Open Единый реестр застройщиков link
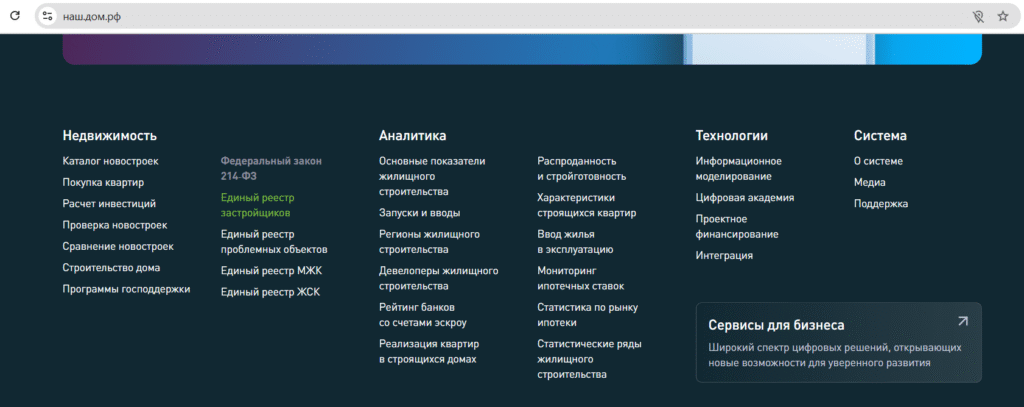This screenshot has width=1024, height=407. [257, 205]
